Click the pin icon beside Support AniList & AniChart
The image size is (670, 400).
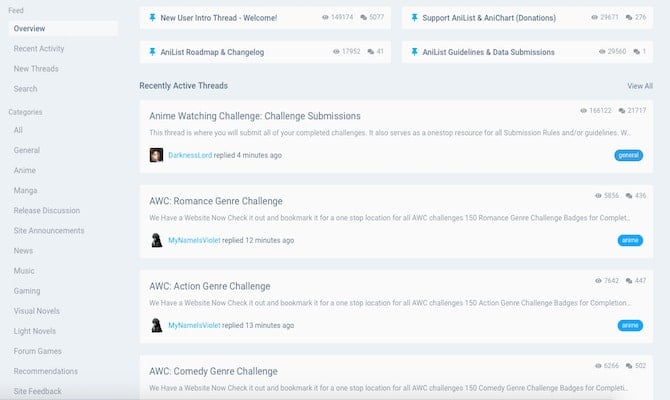(414, 18)
